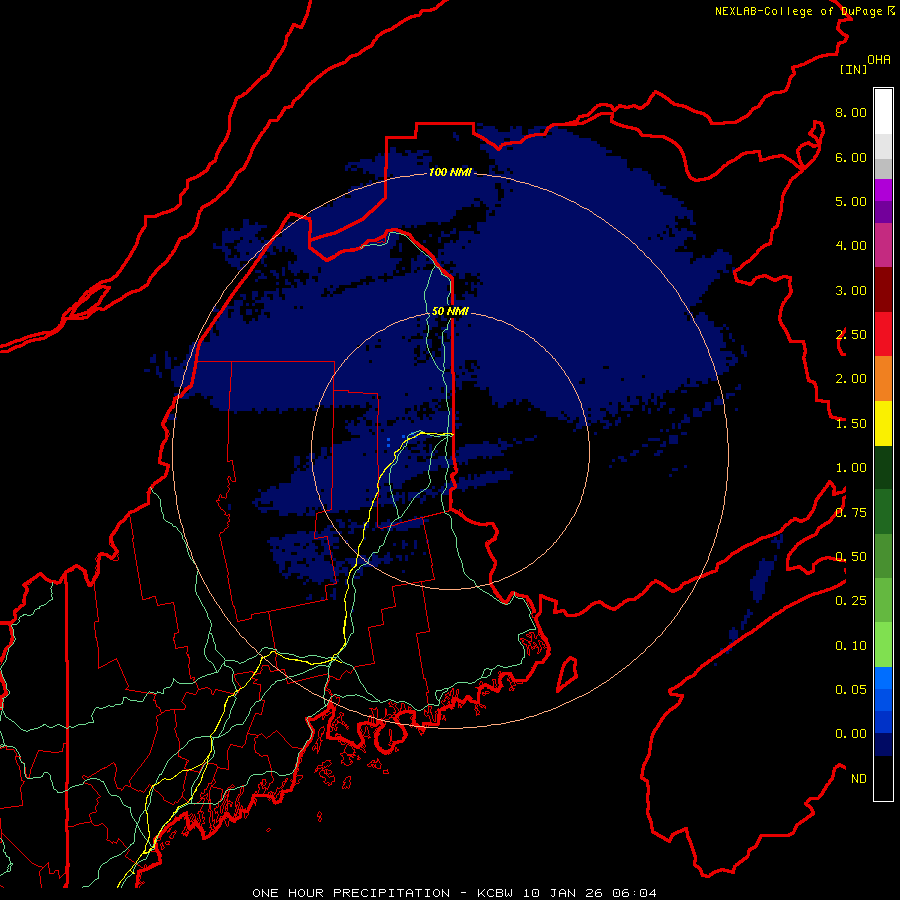Viewport: 900px width, 900px height.
Task: Click the OHA product label
Action: pos(879,60)
